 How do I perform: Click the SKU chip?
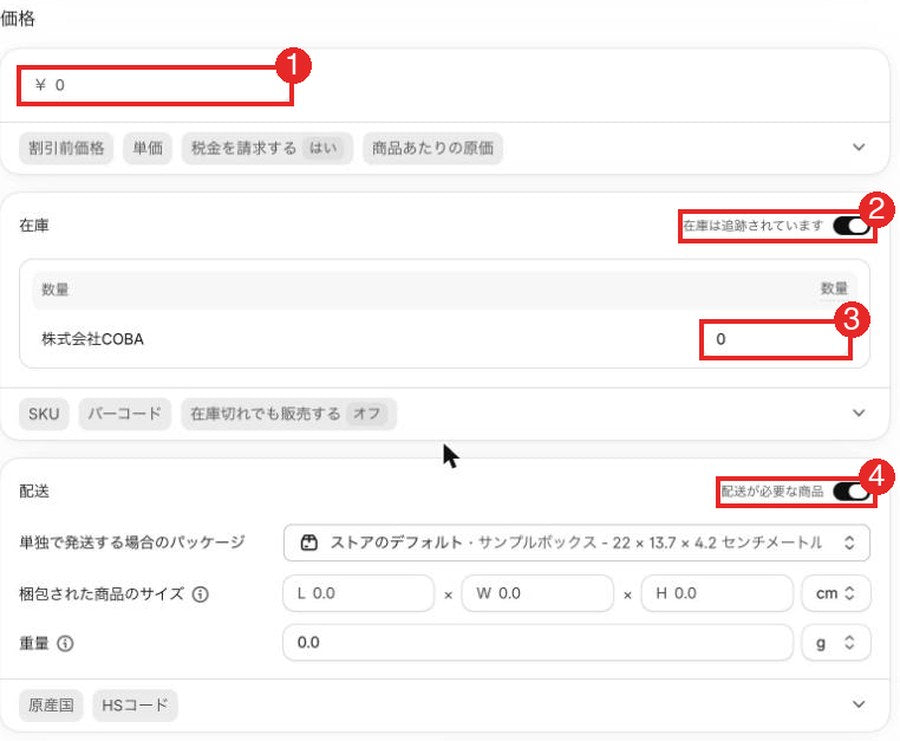pyautogui.click(x=44, y=414)
